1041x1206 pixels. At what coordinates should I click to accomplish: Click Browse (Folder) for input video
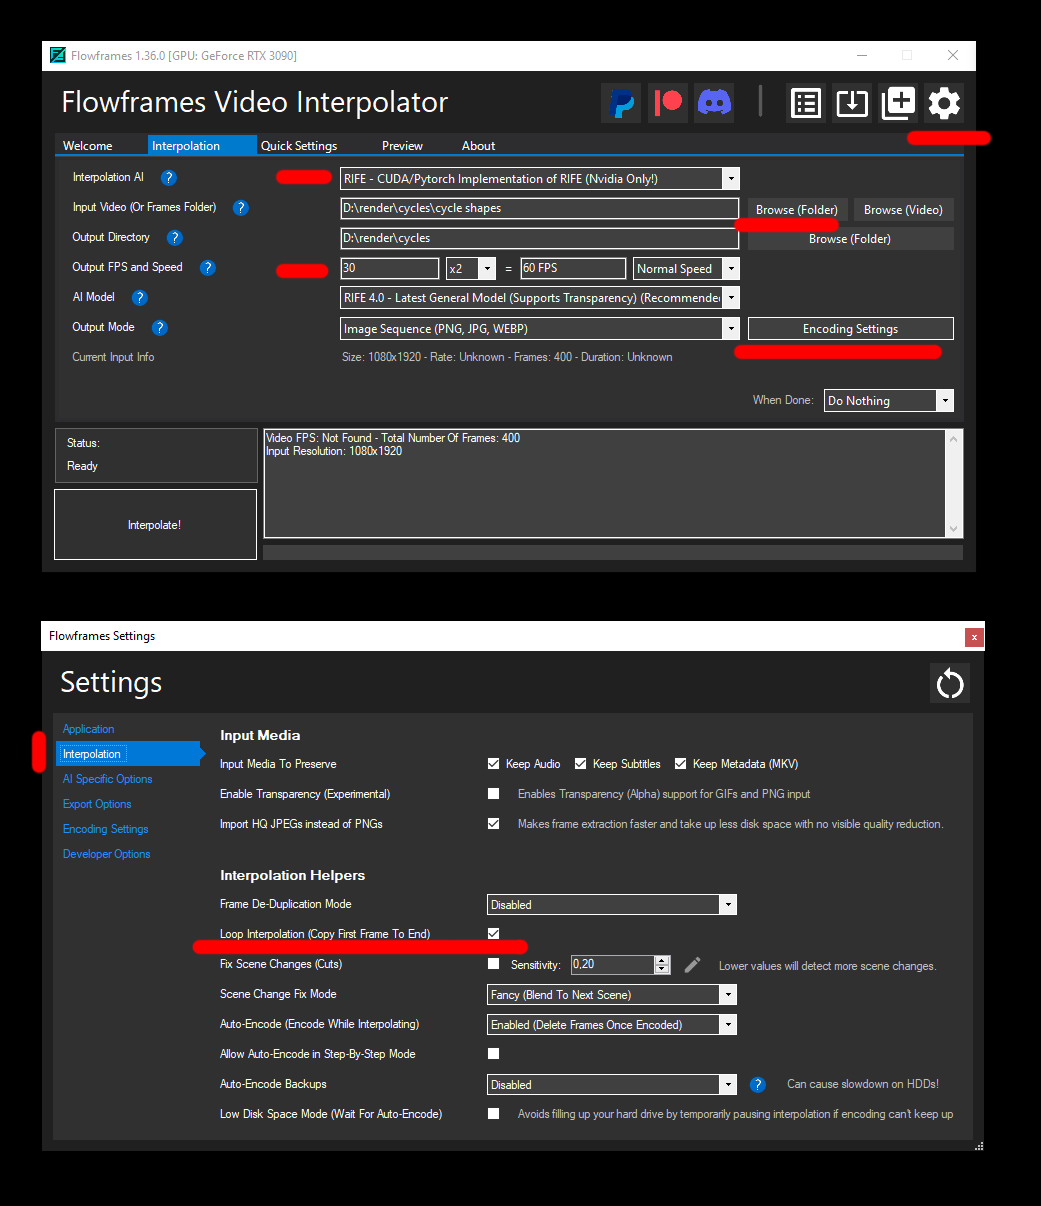(x=797, y=209)
